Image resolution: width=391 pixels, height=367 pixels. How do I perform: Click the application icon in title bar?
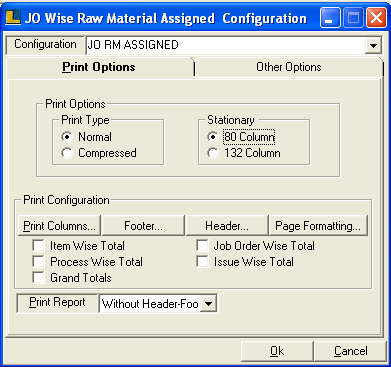click(13, 17)
